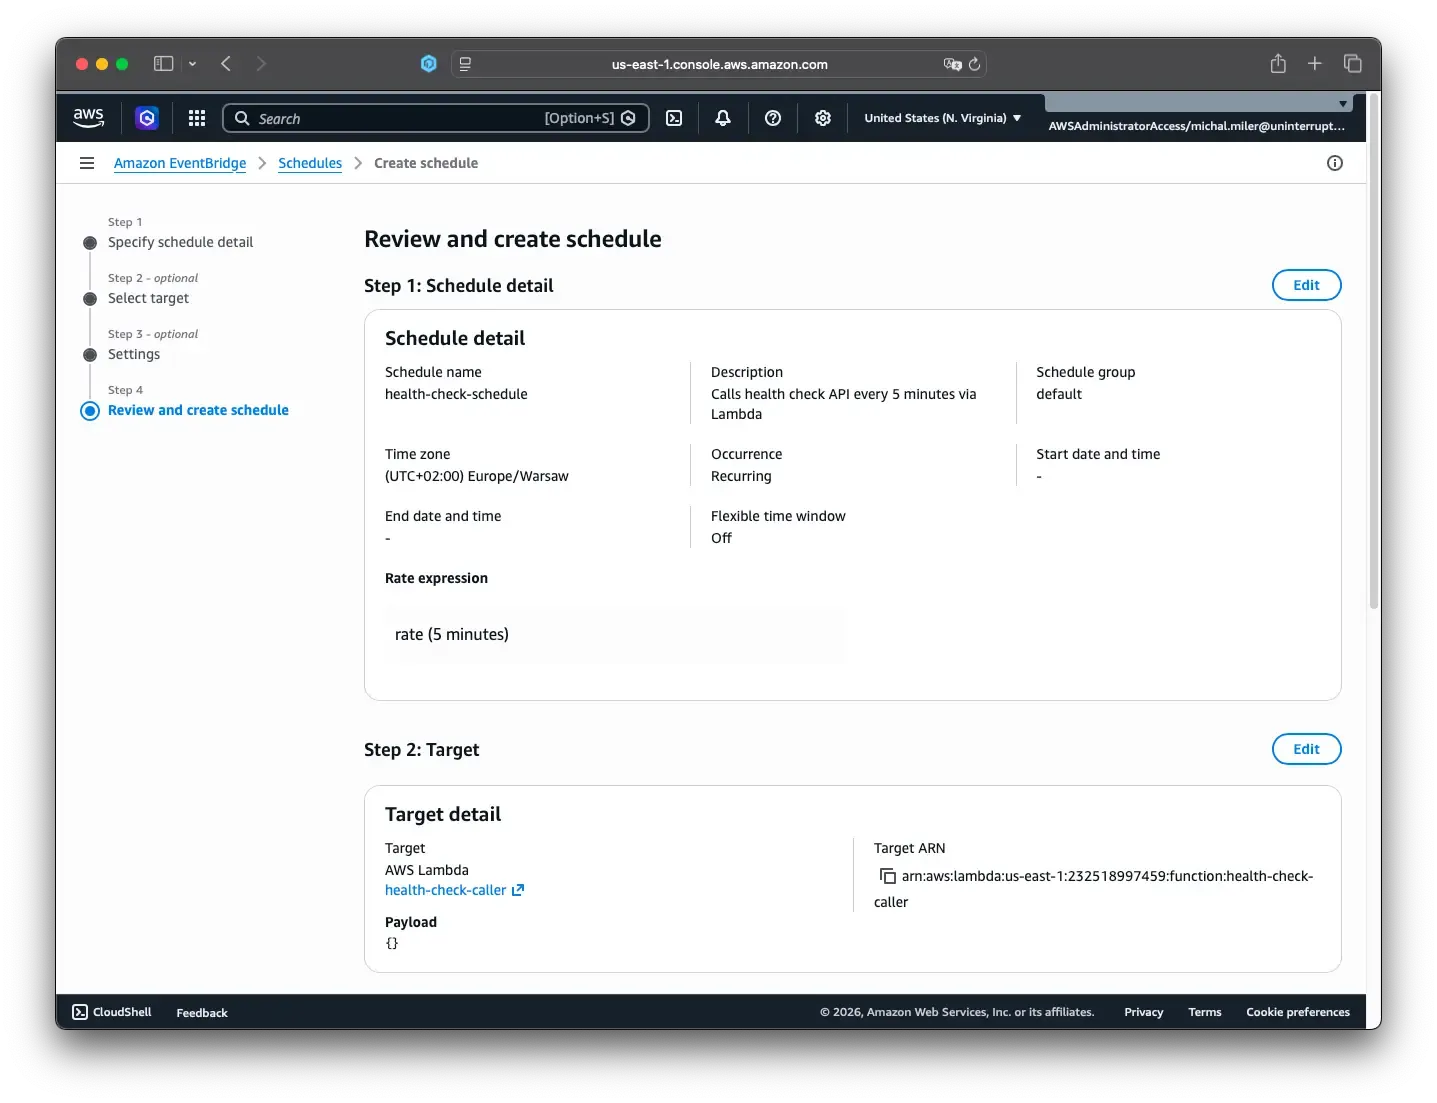Click the external-link icon beside health-check-caller
This screenshot has width=1437, height=1103.
(518, 890)
